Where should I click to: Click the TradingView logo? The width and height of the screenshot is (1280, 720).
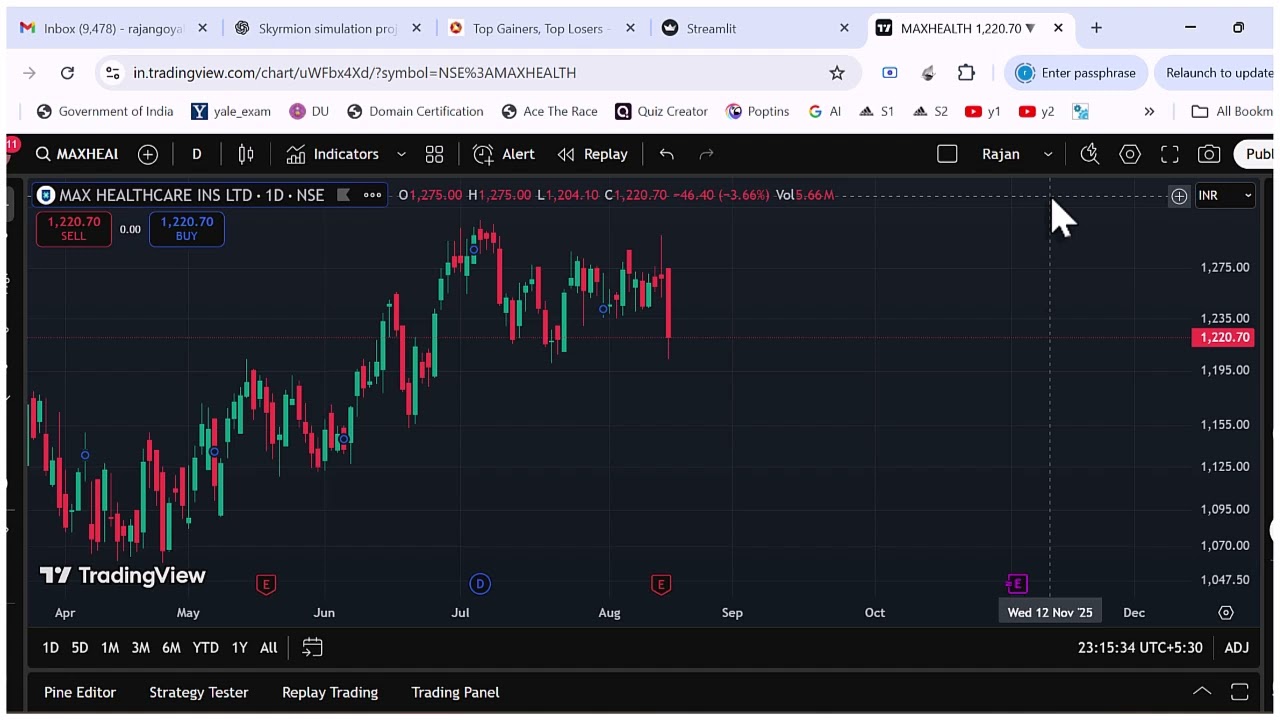click(122, 575)
